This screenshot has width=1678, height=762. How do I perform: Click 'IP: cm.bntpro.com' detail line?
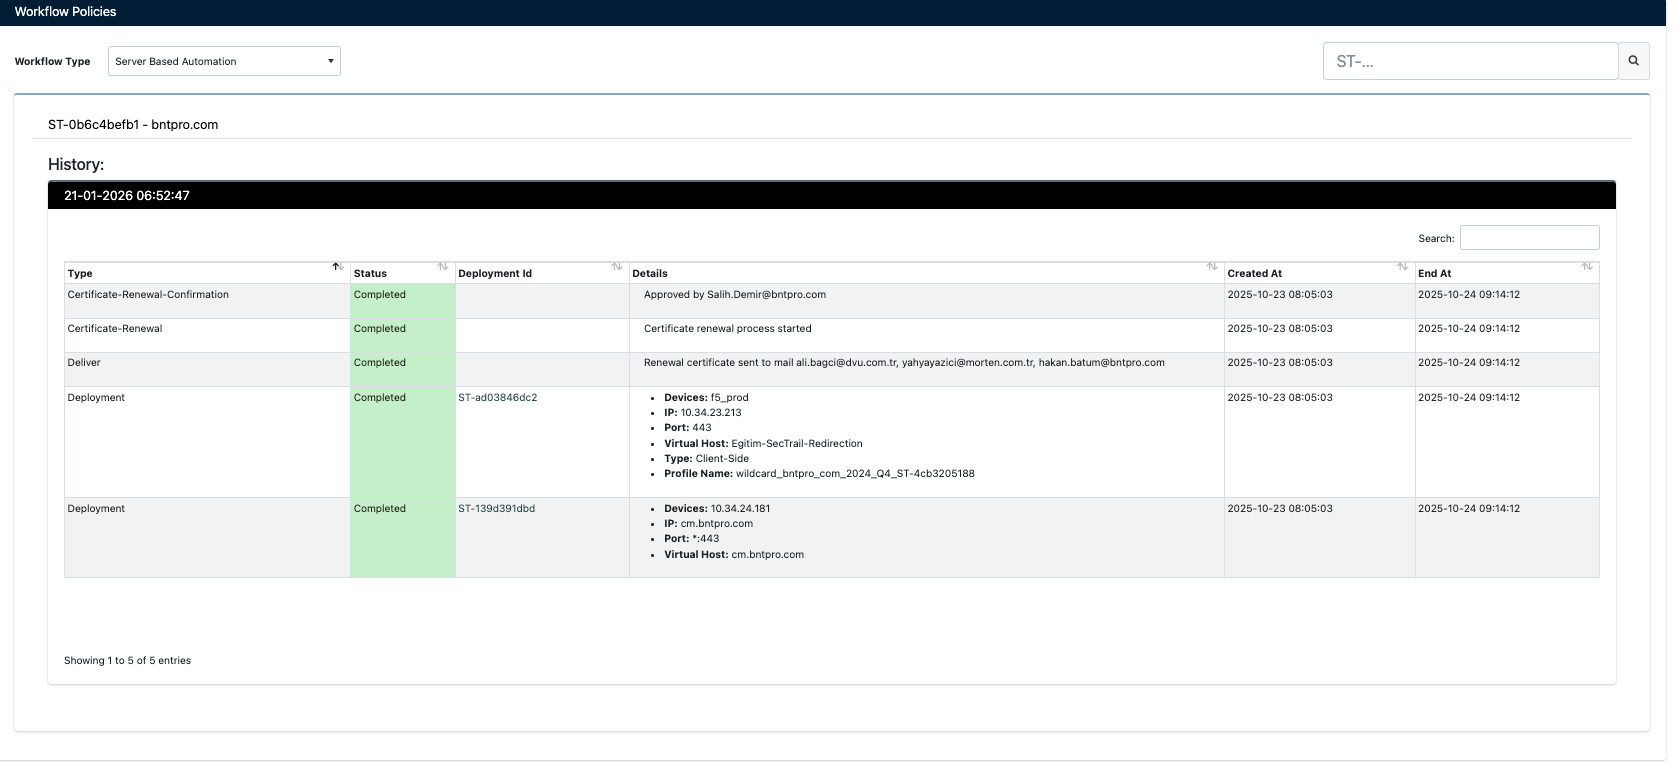(x=709, y=523)
